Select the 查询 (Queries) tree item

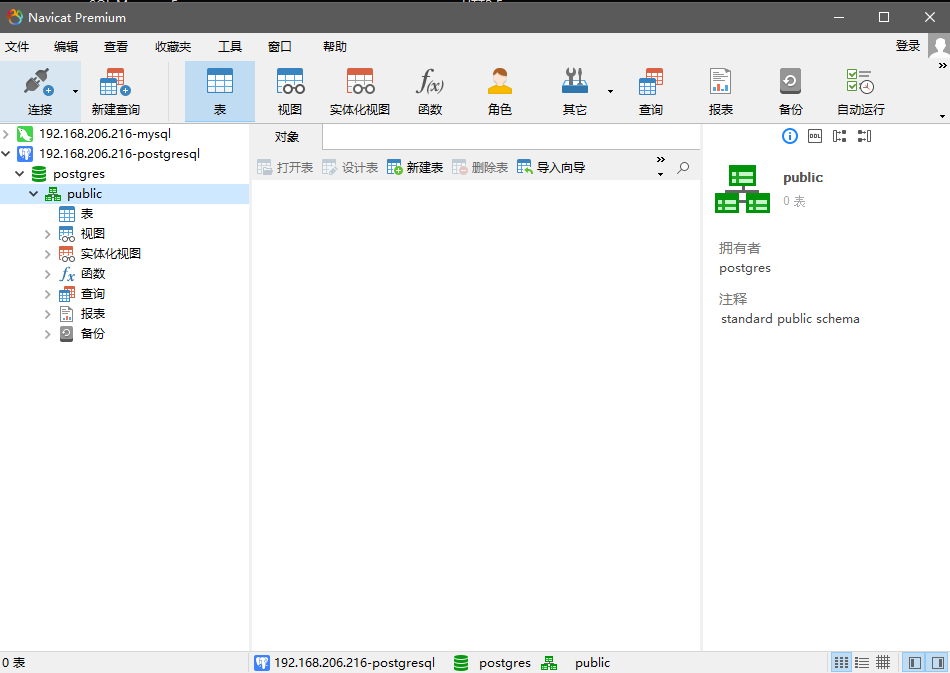click(93, 294)
